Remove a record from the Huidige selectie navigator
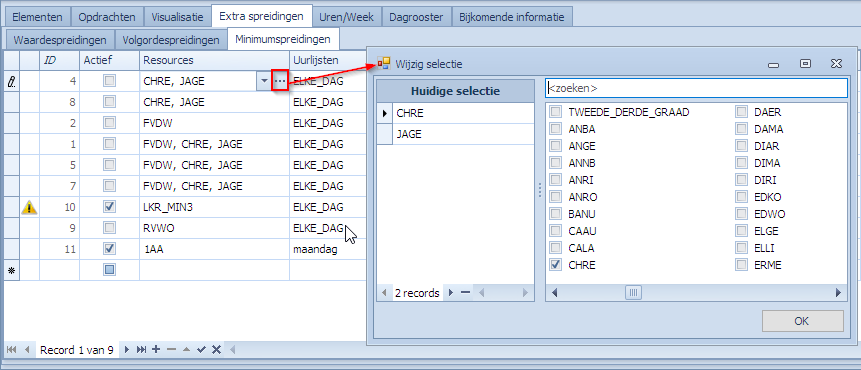 (x=465, y=293)
